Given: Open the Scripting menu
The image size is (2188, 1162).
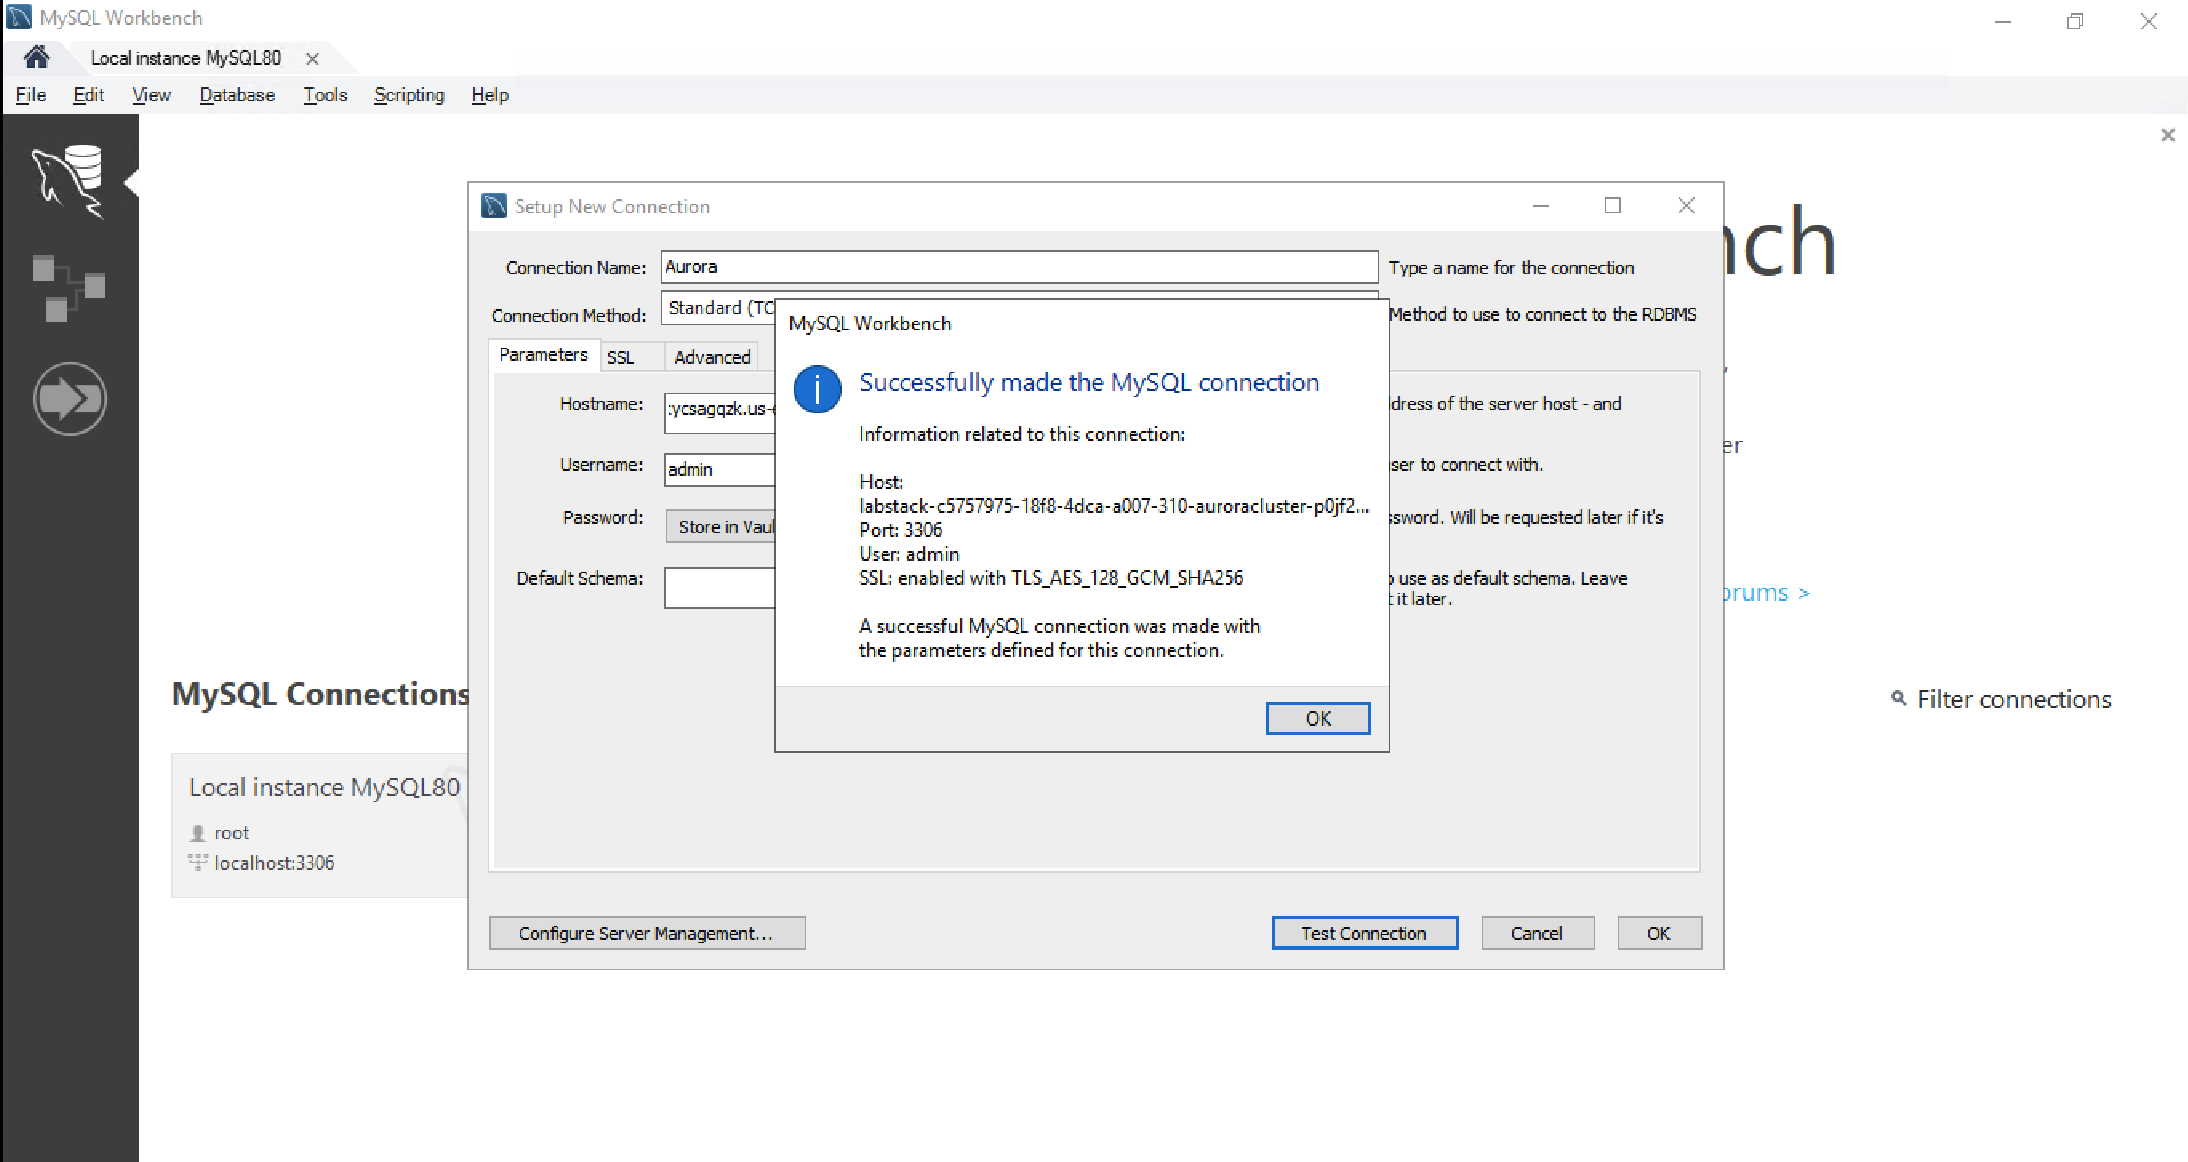Looking at the screenshot, I should pyautogui.click(x=409, y=95).
